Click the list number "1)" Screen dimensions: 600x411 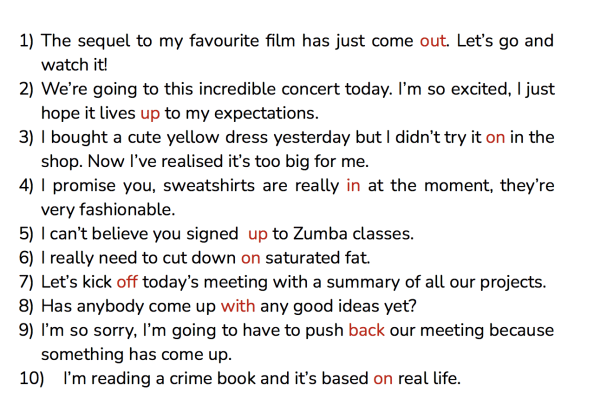coord(26,41)
